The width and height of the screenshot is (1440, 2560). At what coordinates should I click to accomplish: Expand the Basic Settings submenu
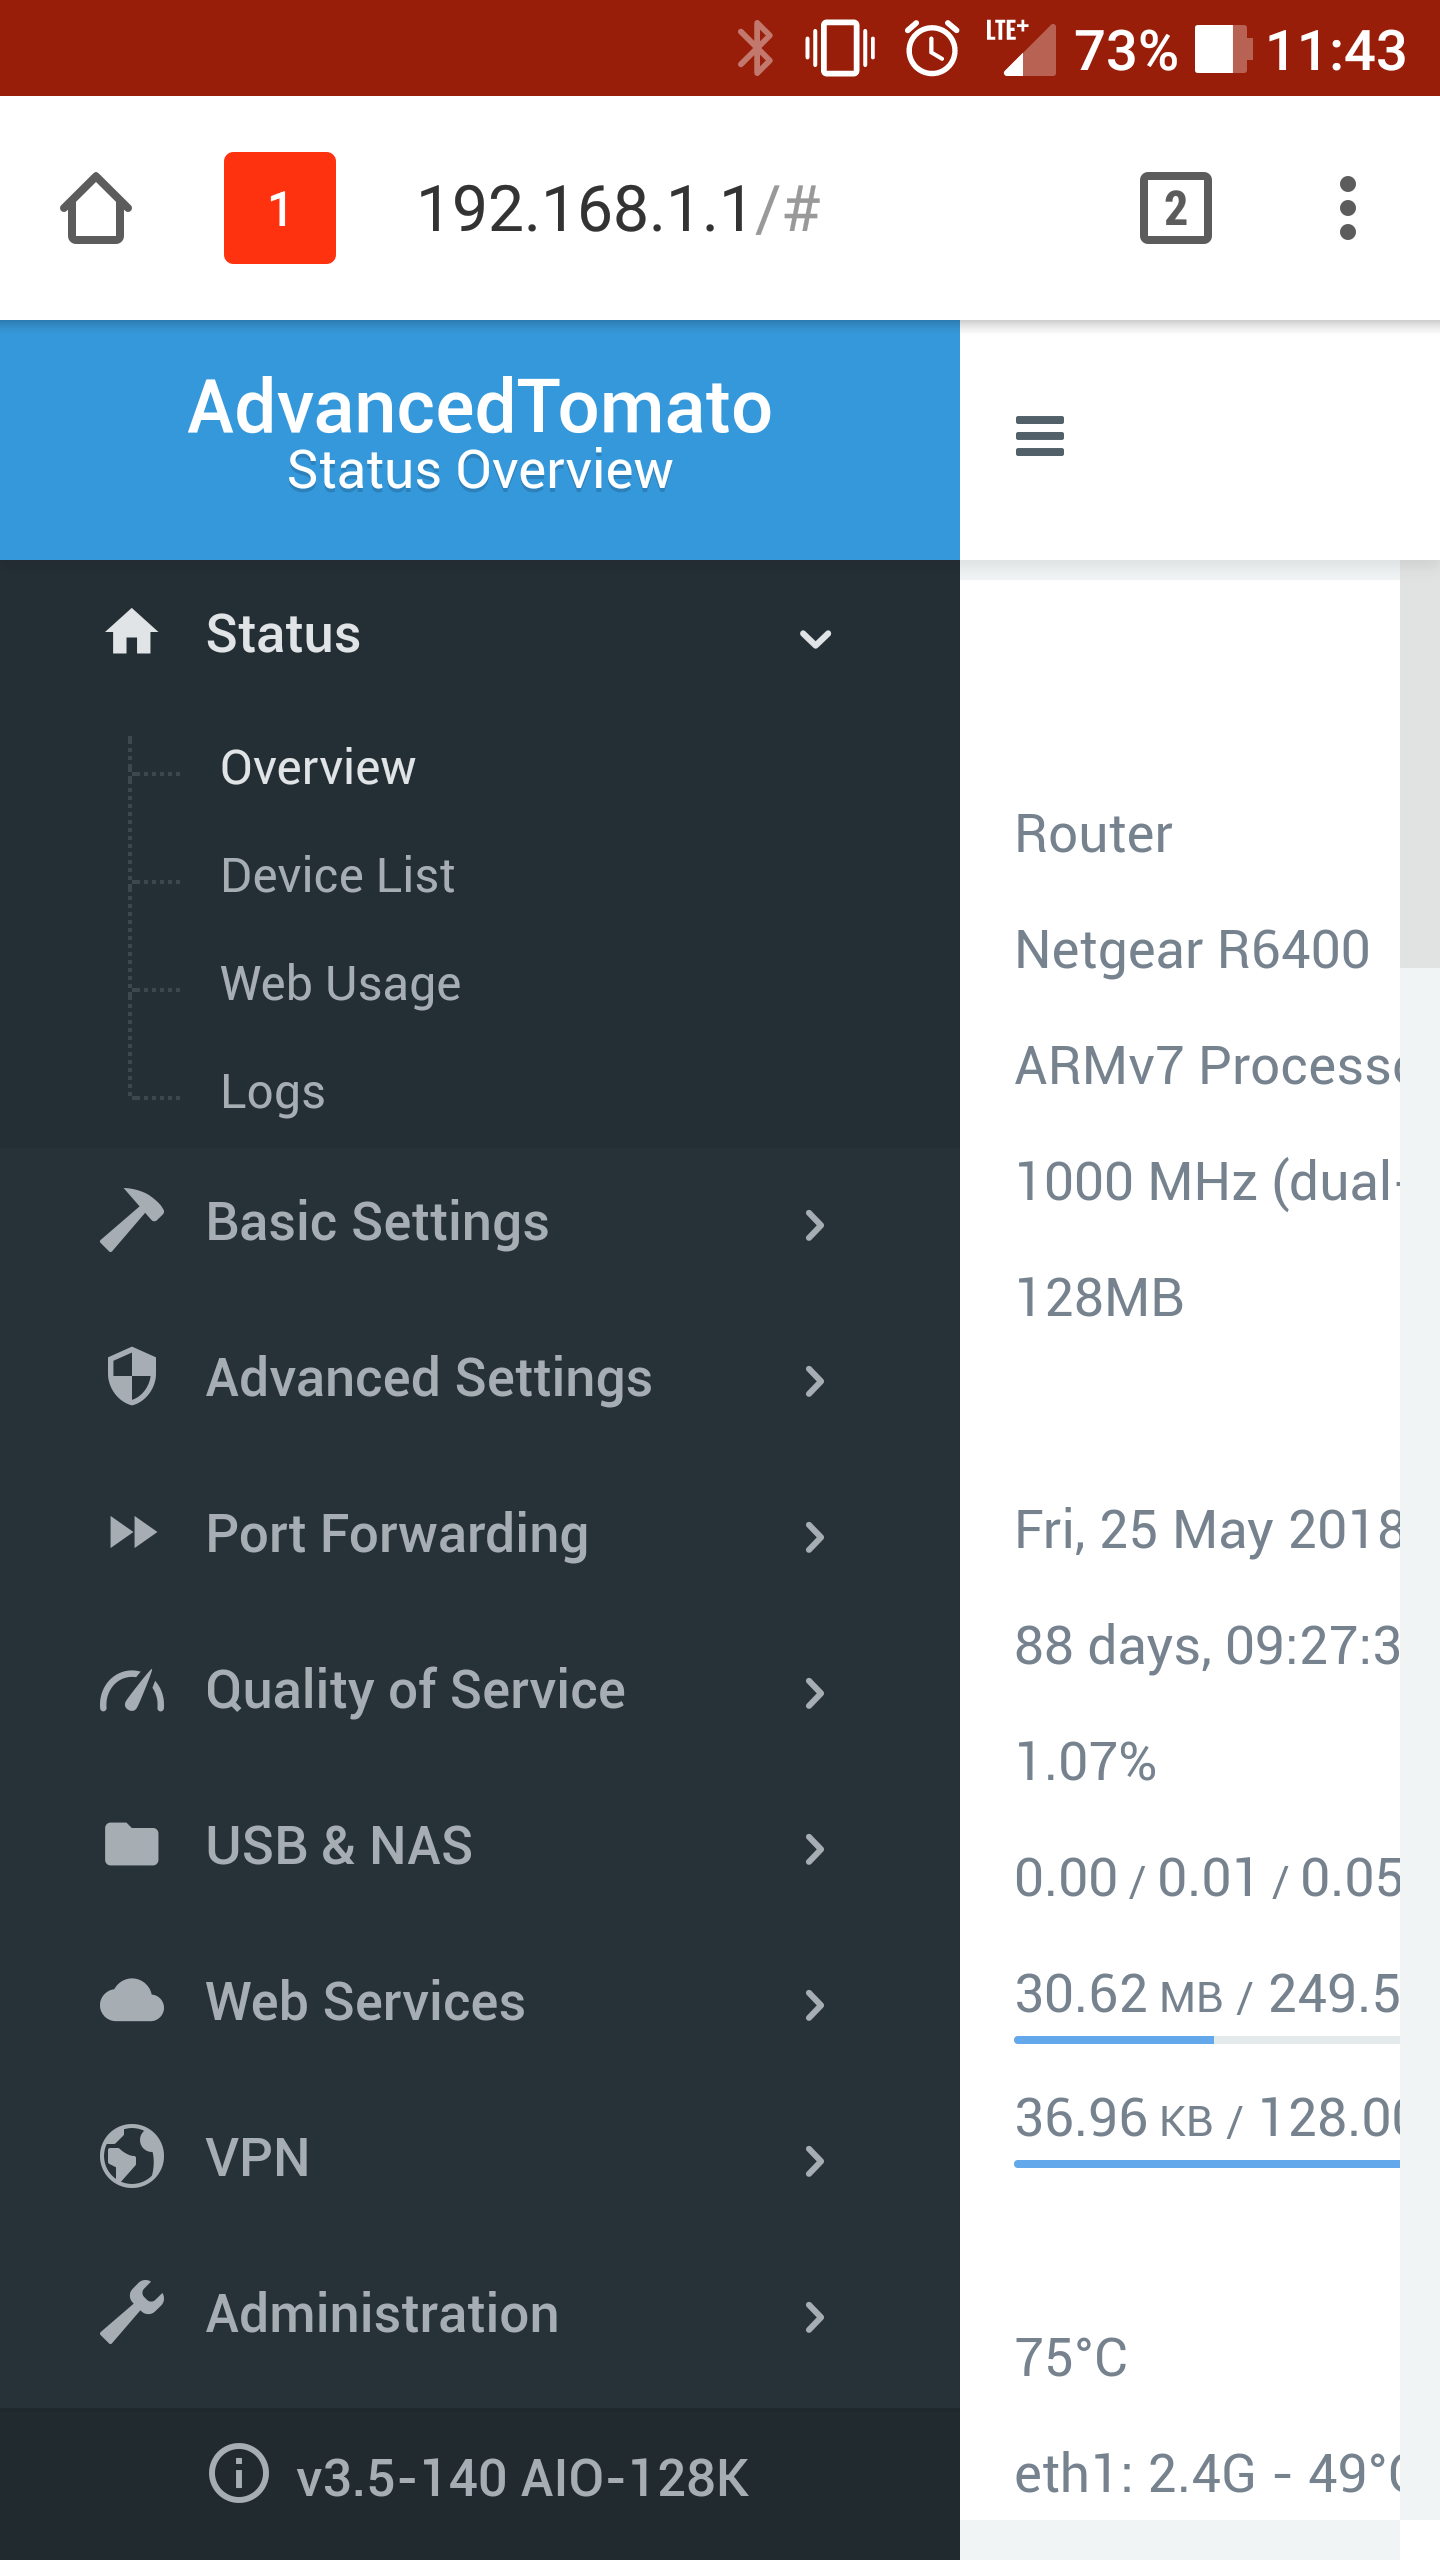click(x=816, y=1224)
